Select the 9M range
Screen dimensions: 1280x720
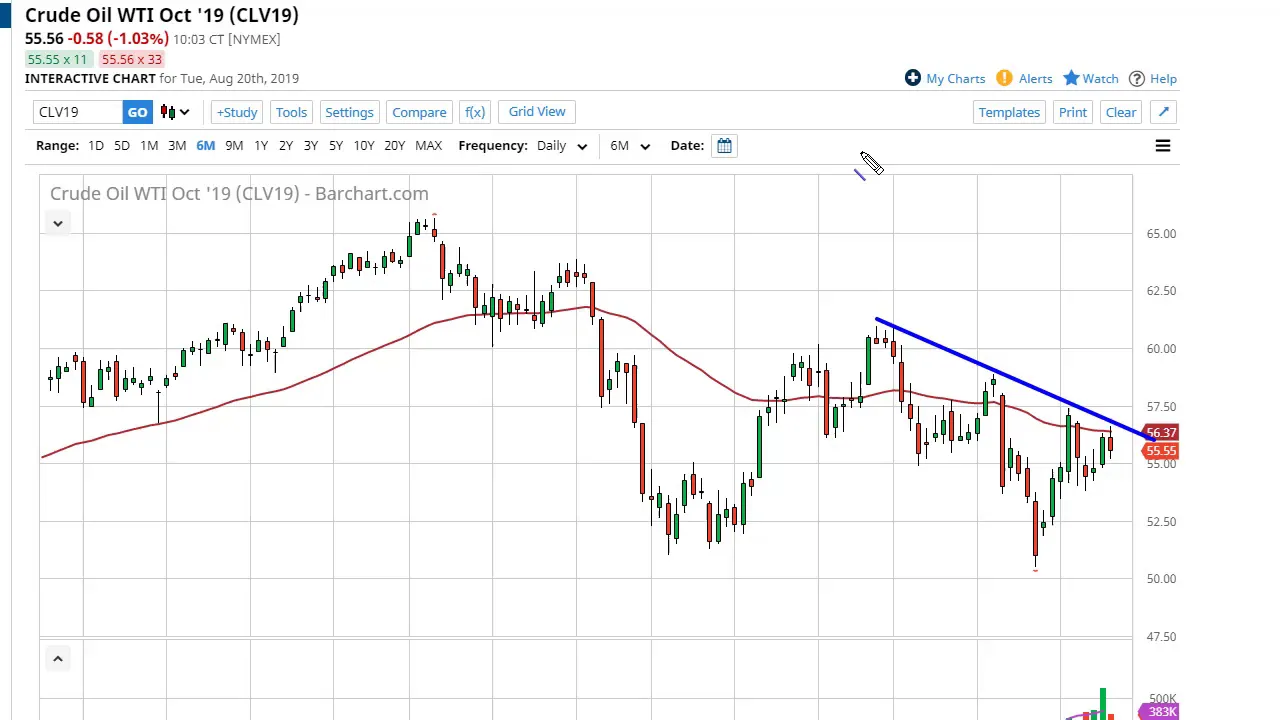(234, 146)
